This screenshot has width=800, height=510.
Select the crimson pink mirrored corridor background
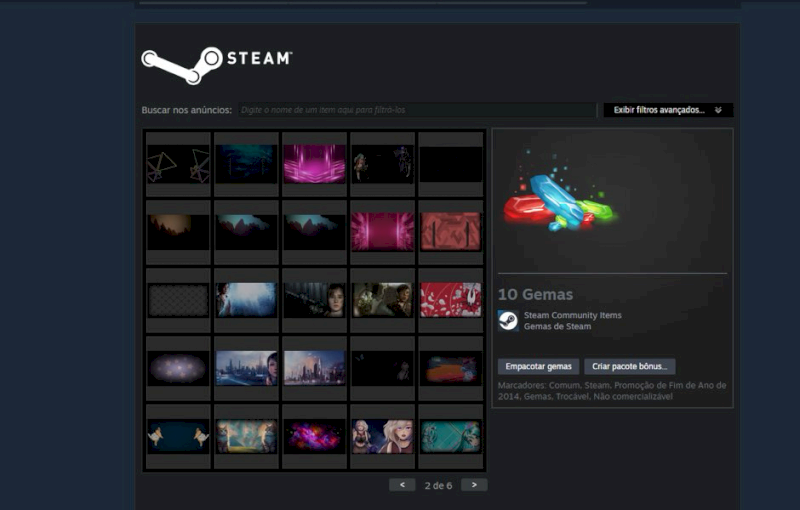pyautogui.click(x=383, y=232)
